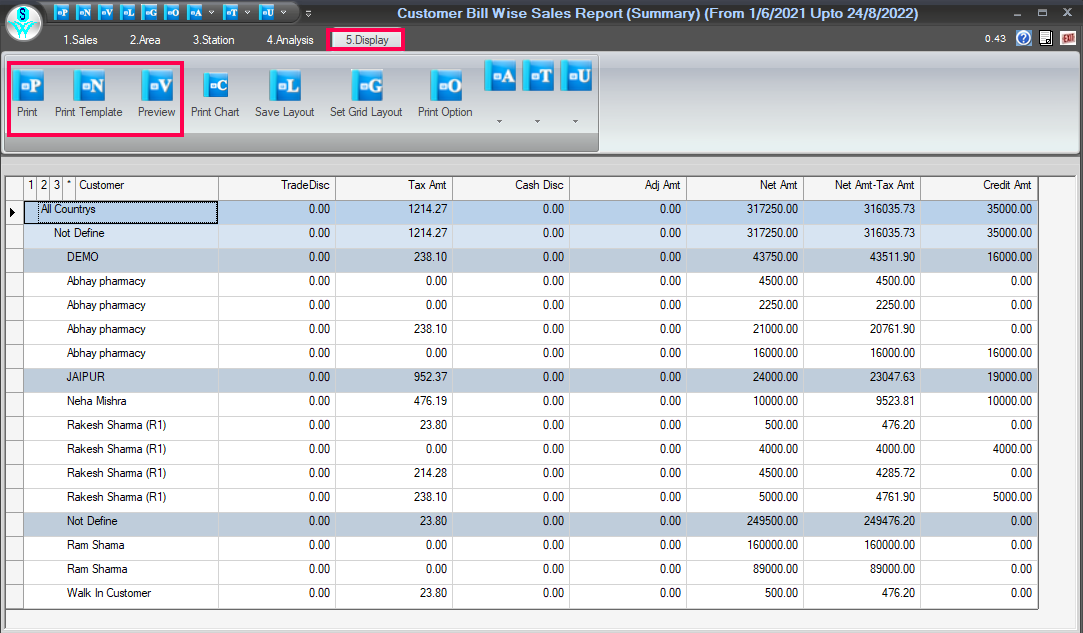The width and height of the screenshot is (1083, 633).
Task: Select the All Countrys row
Action: 530,212
